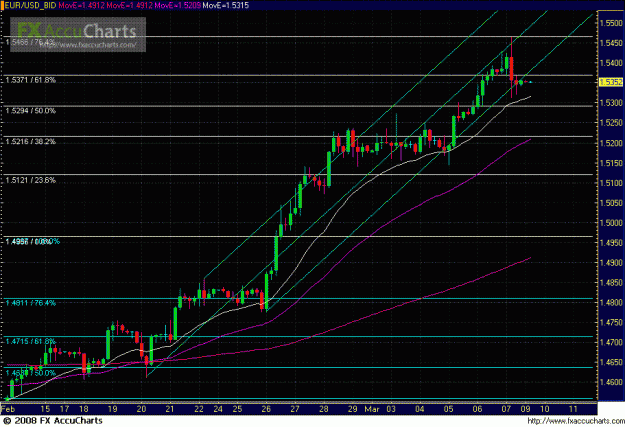625x427 pixels.
Task: Click the 05 label on the date axis
Action: click(449, 409)
